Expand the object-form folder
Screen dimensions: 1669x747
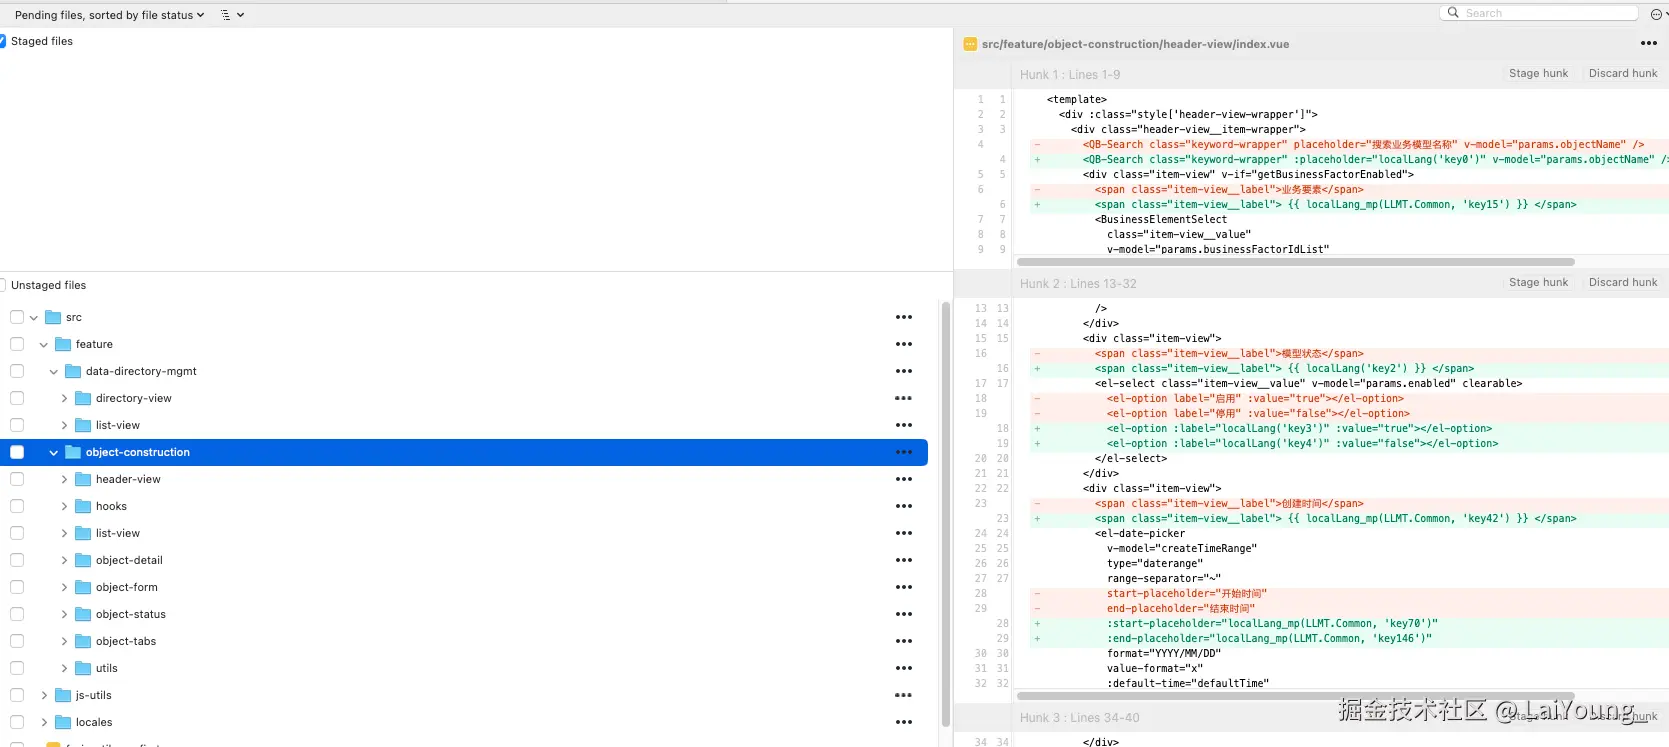click(x=64, y=587)
